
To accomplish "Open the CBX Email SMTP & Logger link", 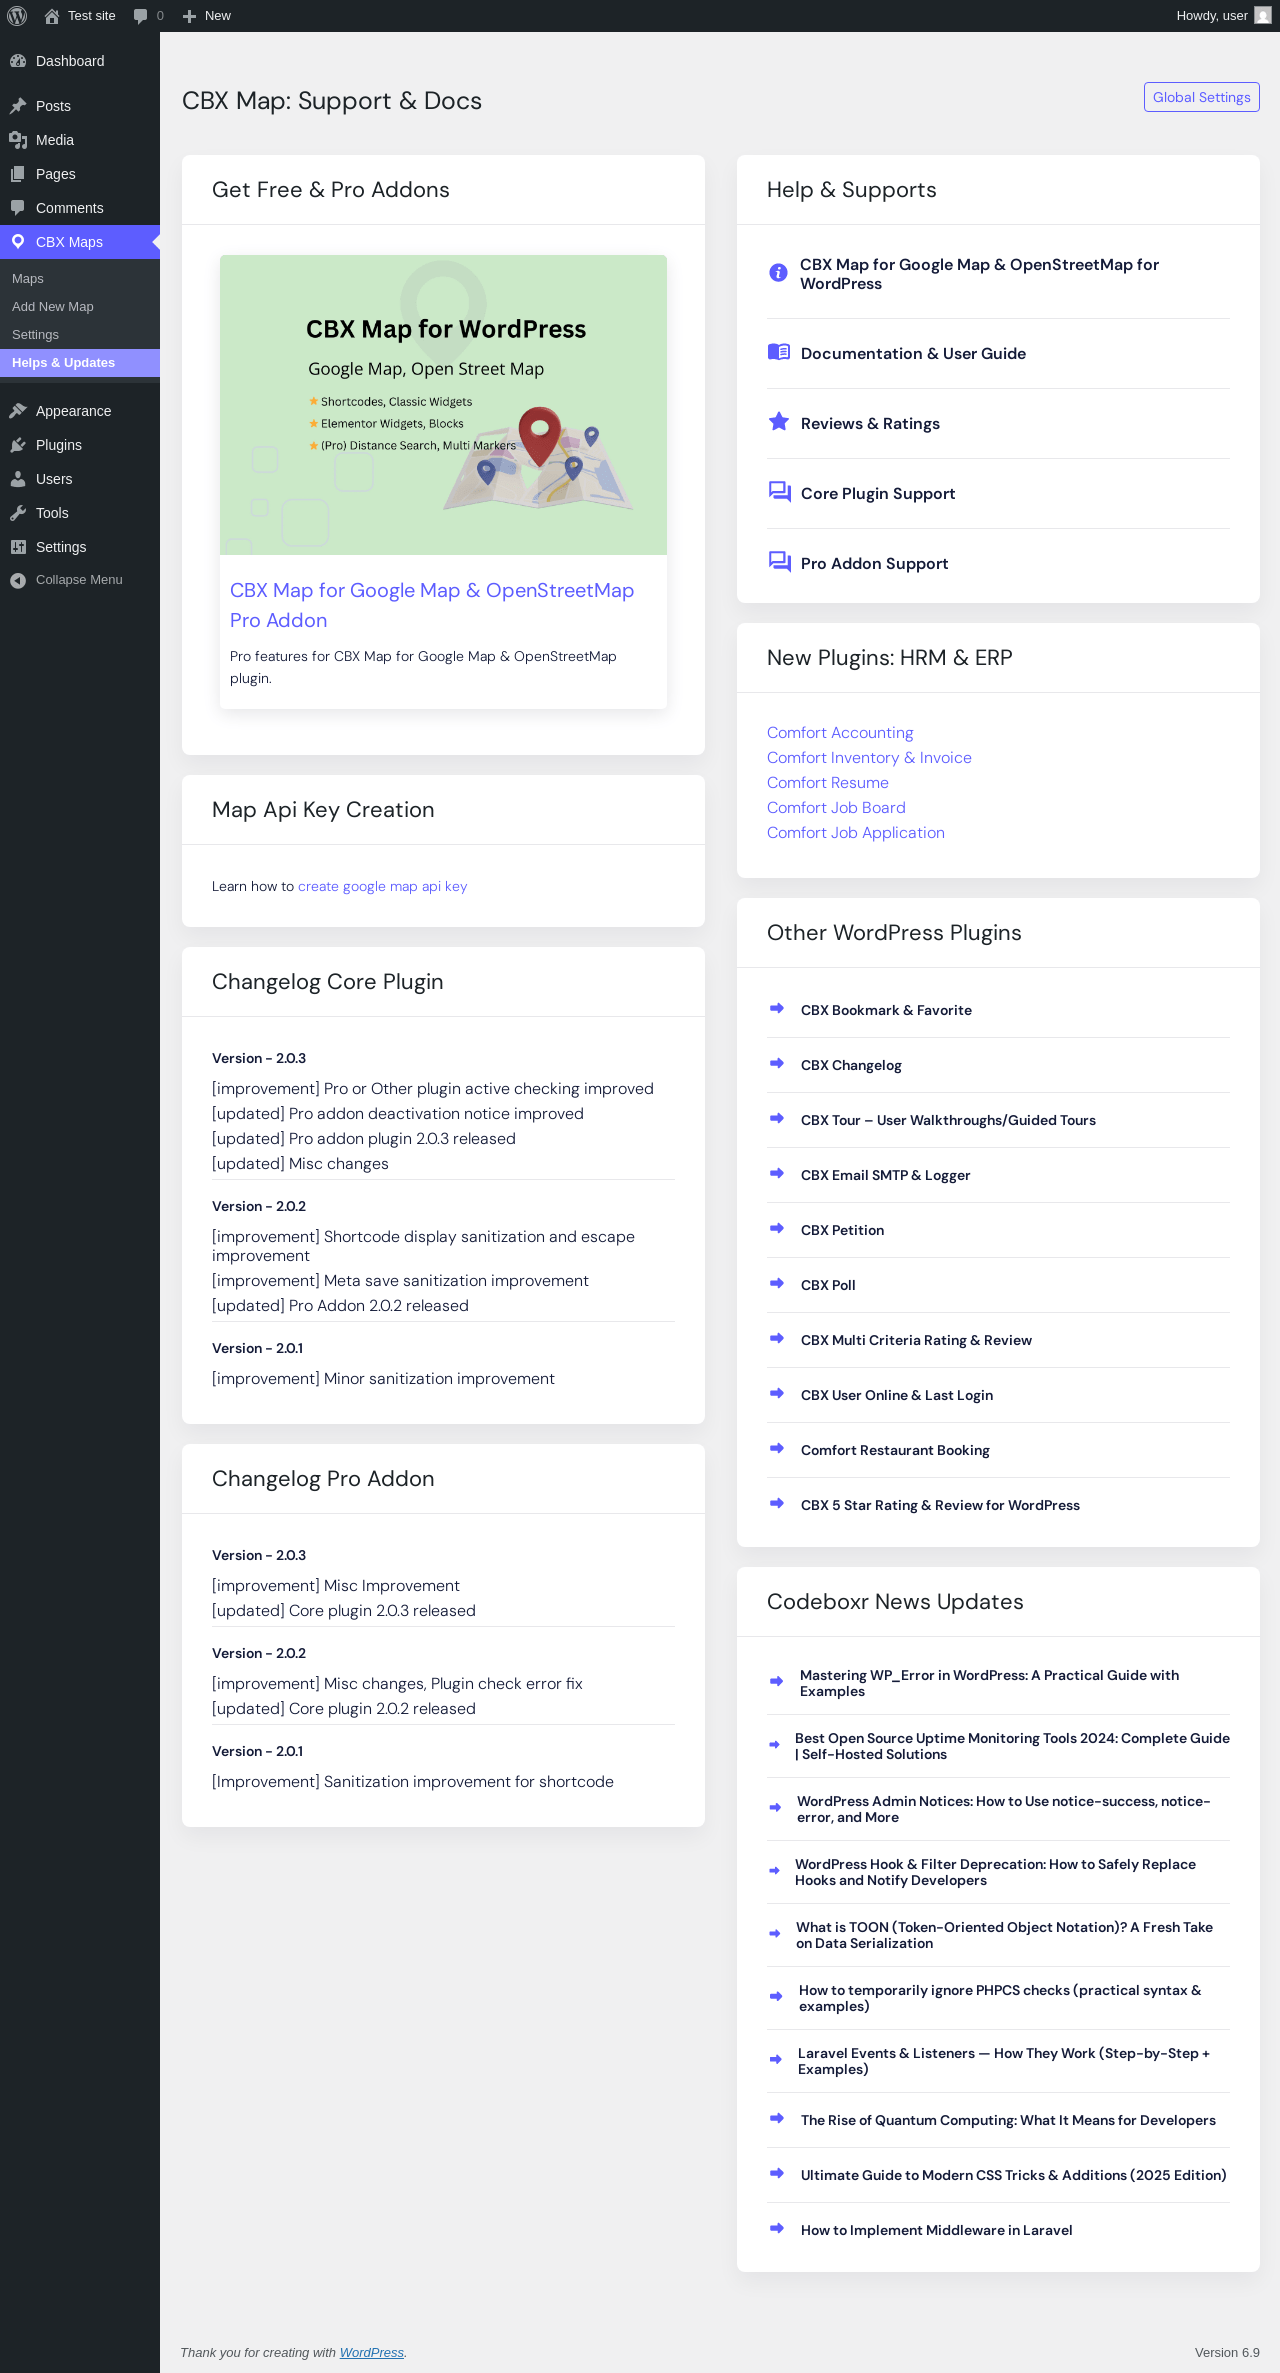I will pyautogui.click(x=885, y=1176).
